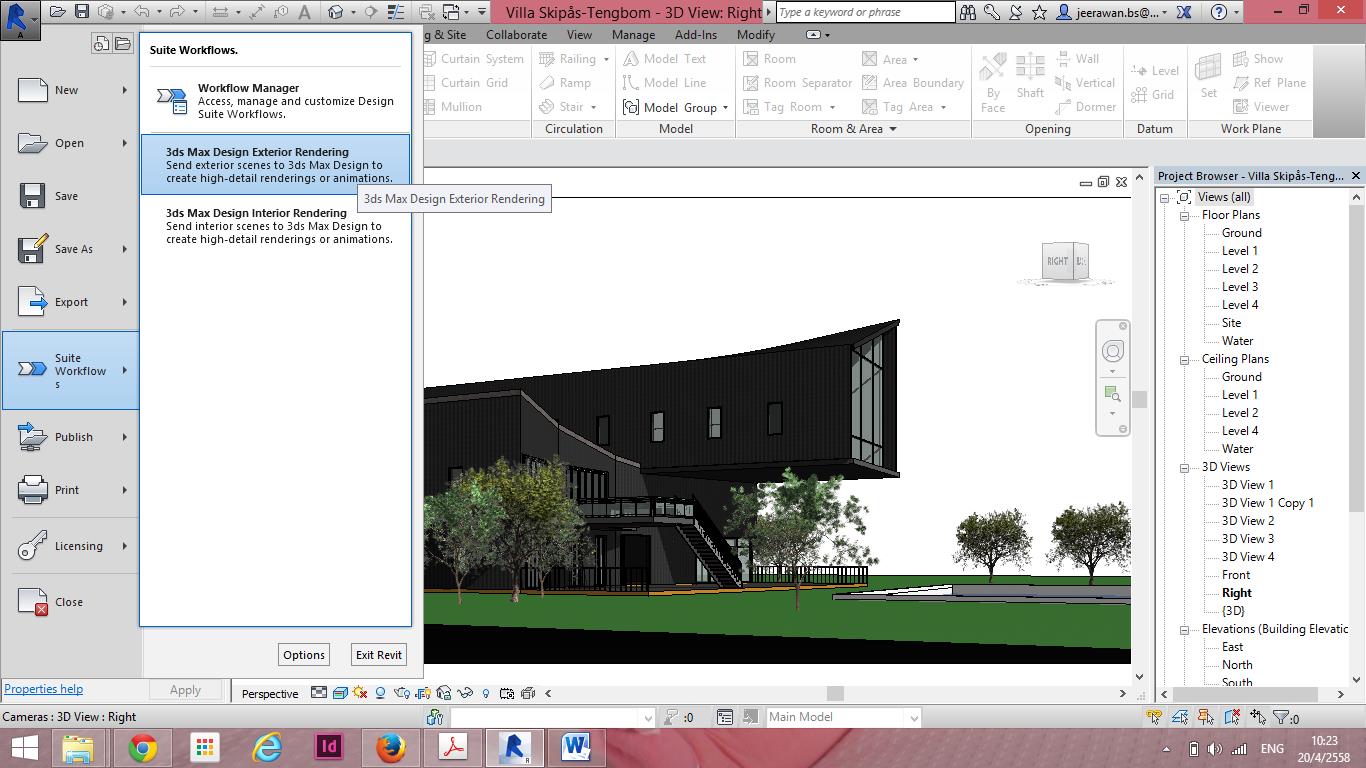Collapse the 3D Views node in Project Browser
The height and width of the screenshot is (768, 1366).
[x=1185, y=467]
